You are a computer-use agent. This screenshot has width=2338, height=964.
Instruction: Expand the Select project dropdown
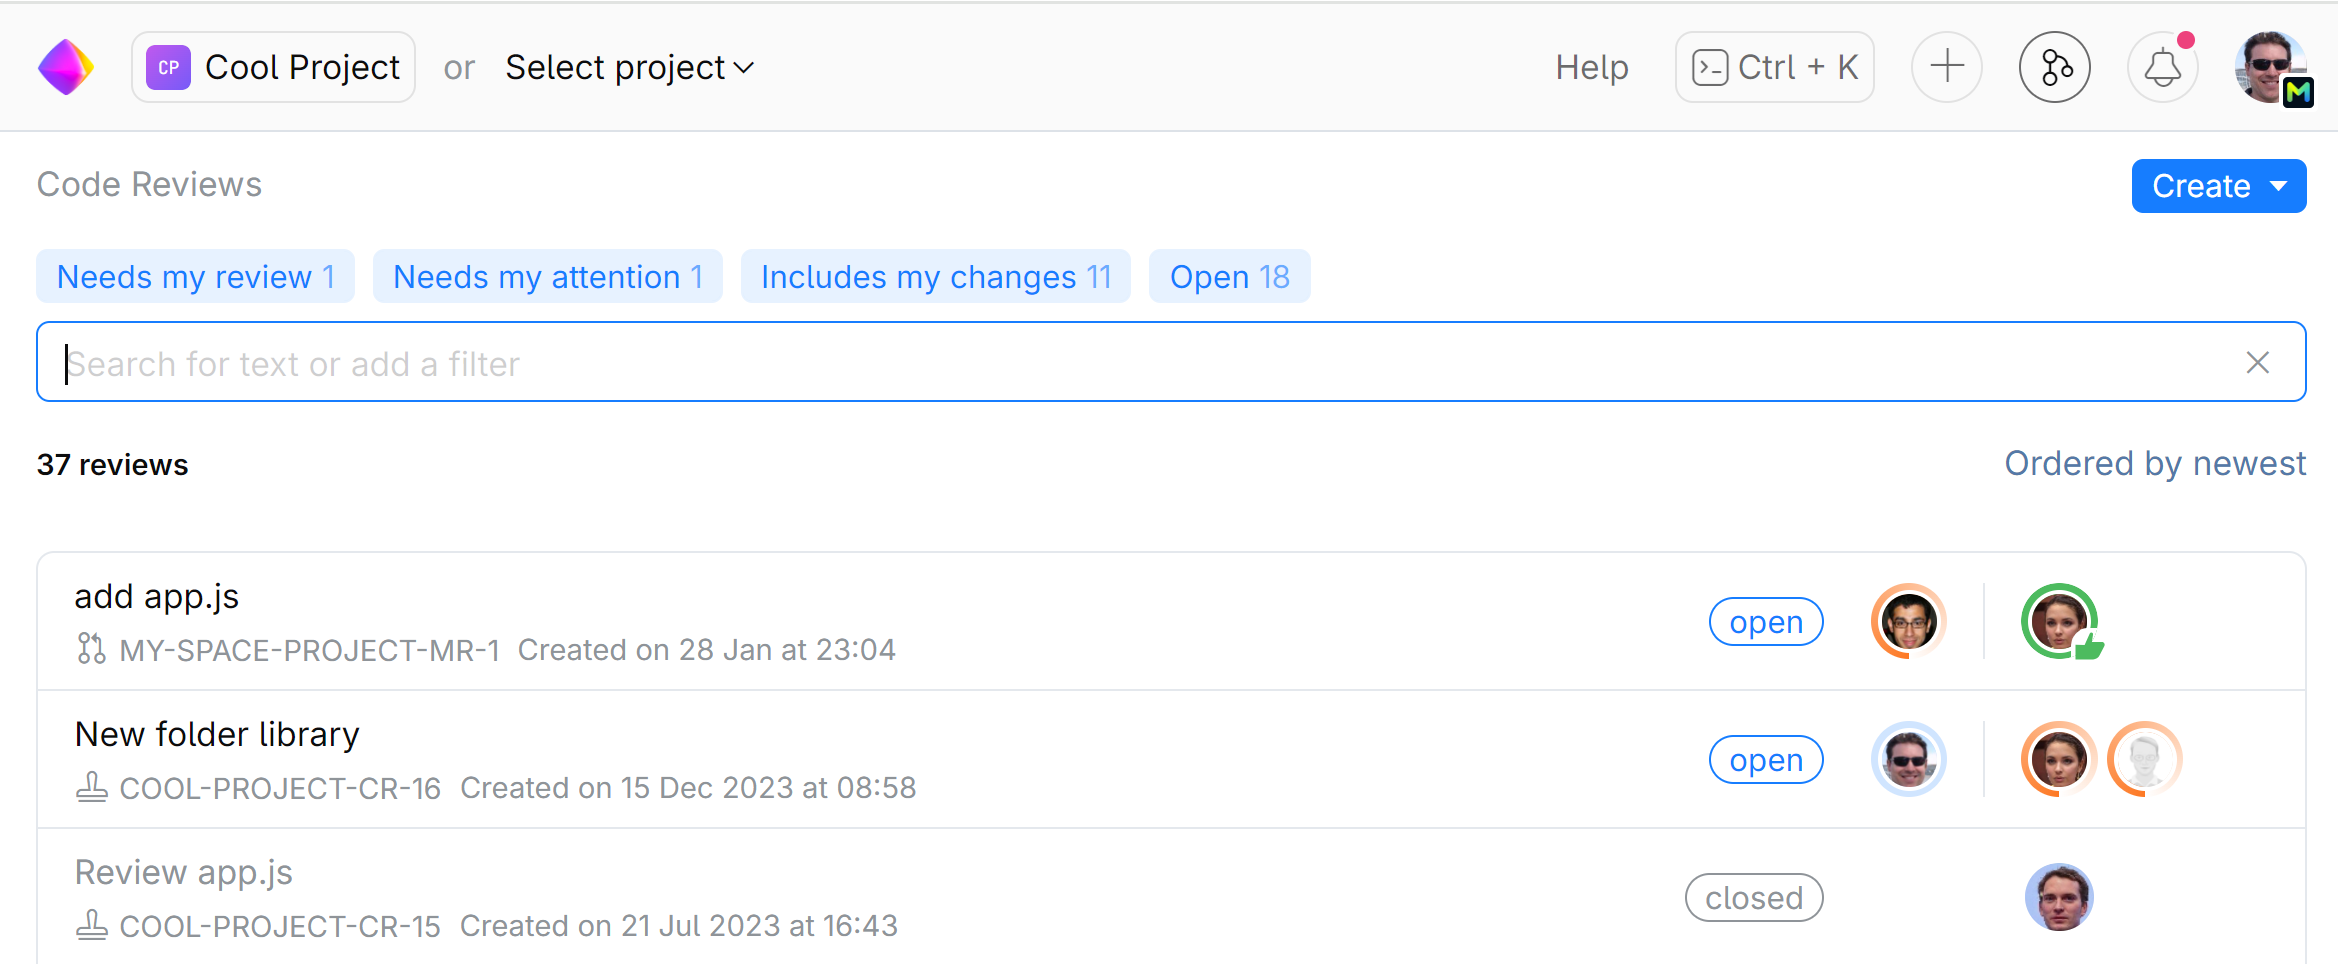tap(629, 67)
